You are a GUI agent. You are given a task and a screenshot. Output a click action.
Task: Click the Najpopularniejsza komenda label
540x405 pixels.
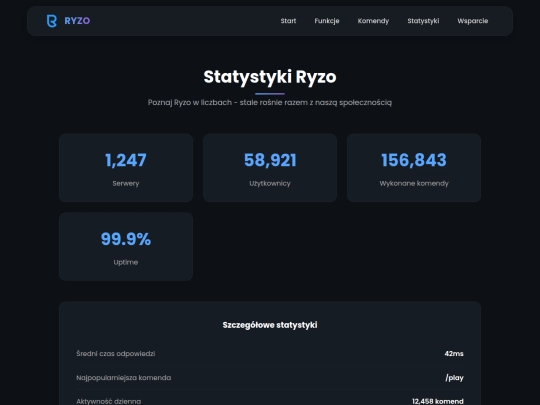click(x=124, y=378)
